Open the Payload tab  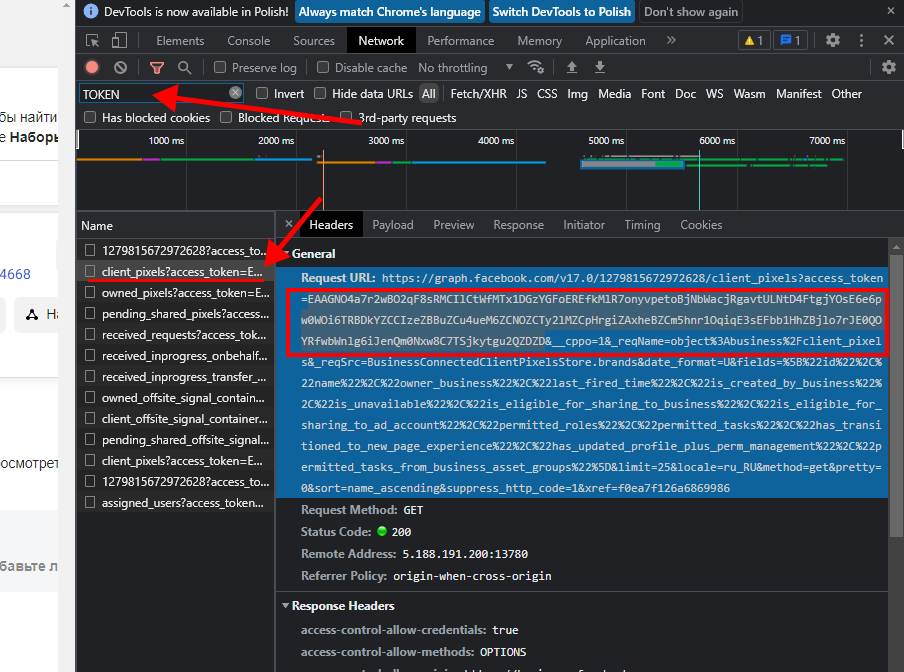392,225
